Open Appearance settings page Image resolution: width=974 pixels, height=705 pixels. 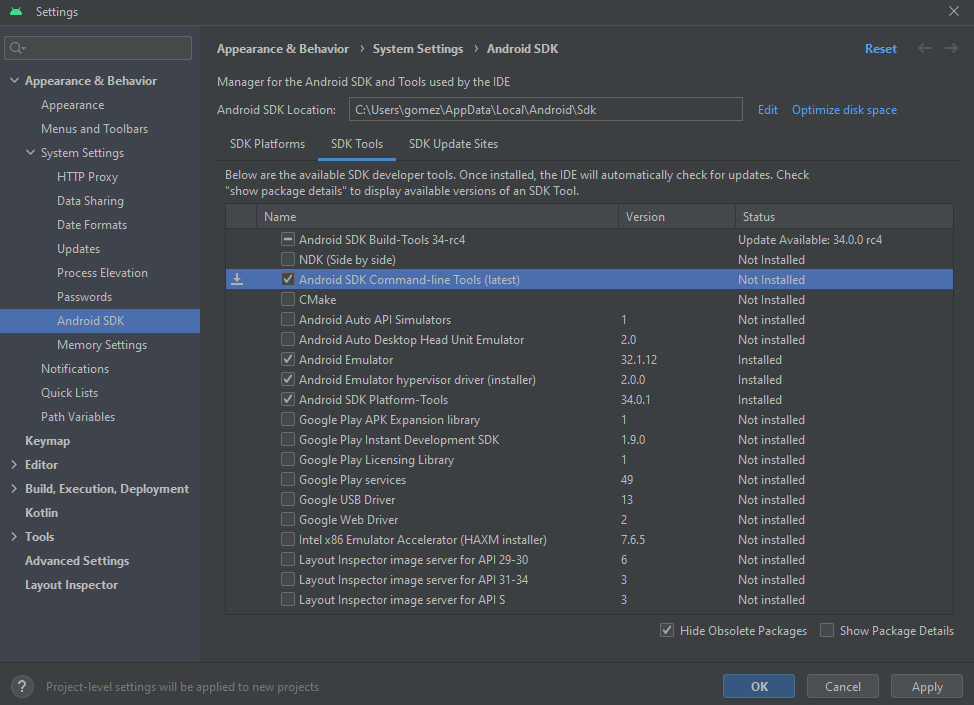(x=73, y=105)
